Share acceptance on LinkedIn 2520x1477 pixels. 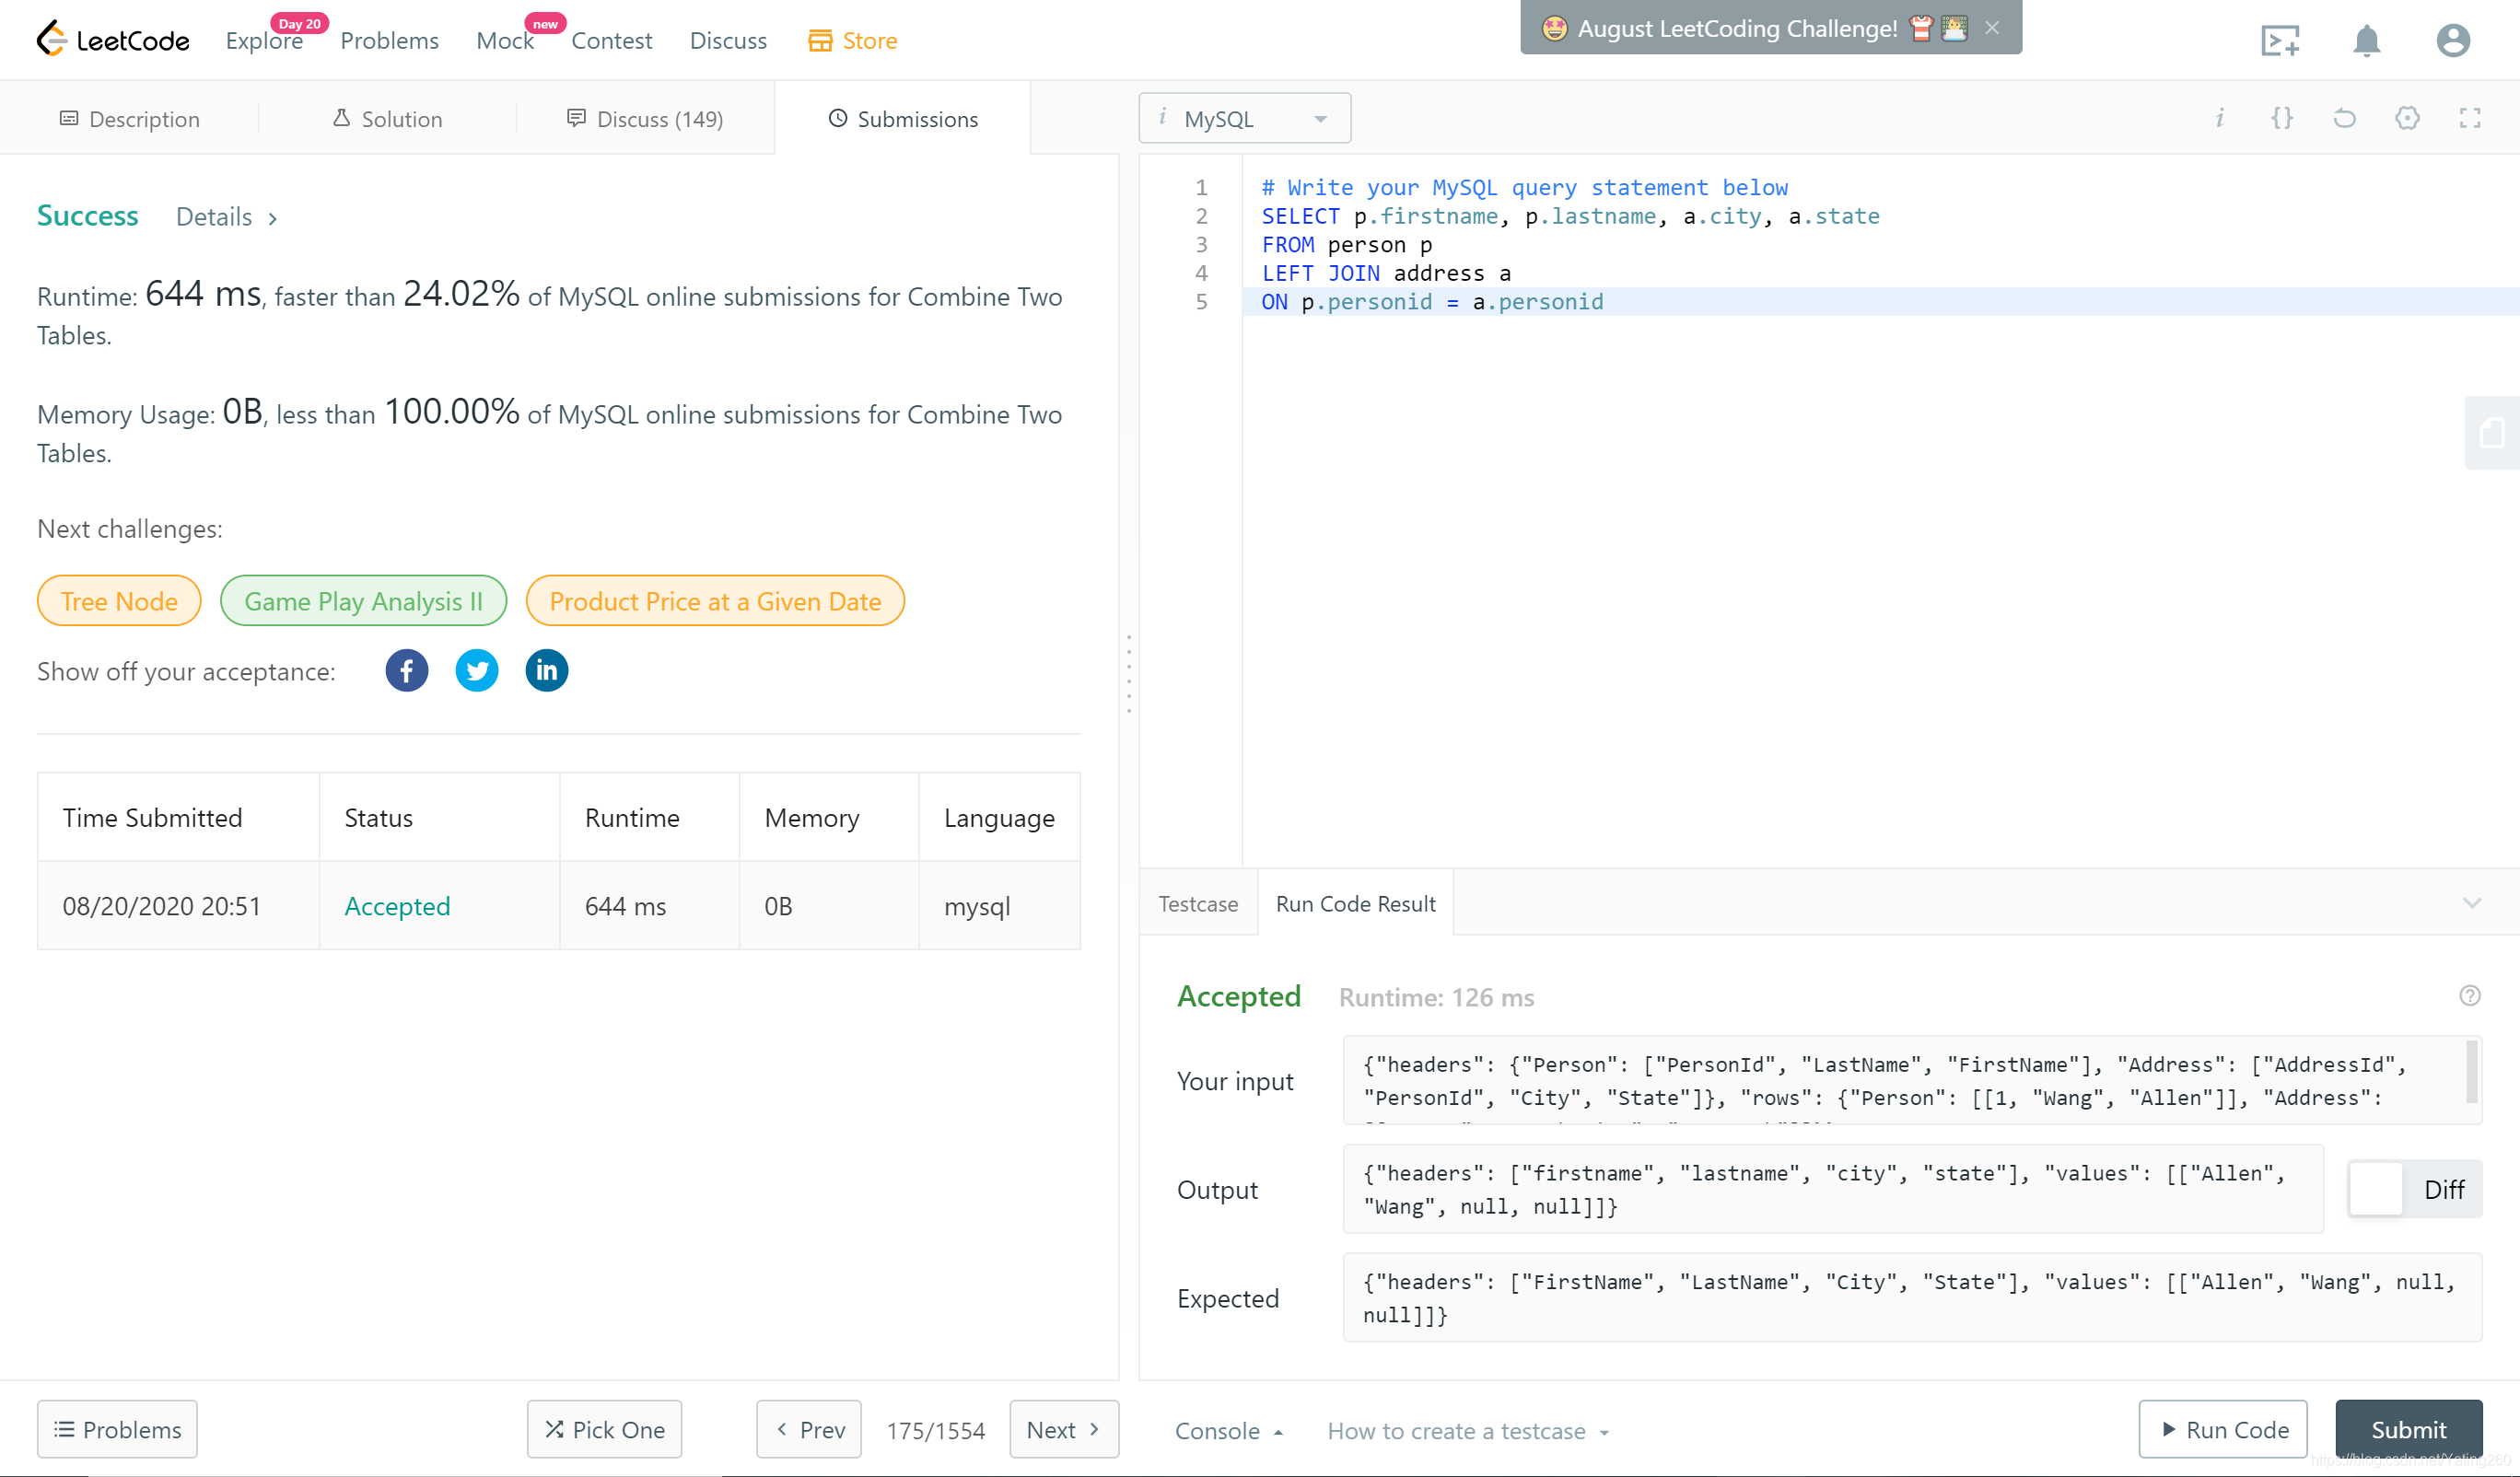point(546,670)
